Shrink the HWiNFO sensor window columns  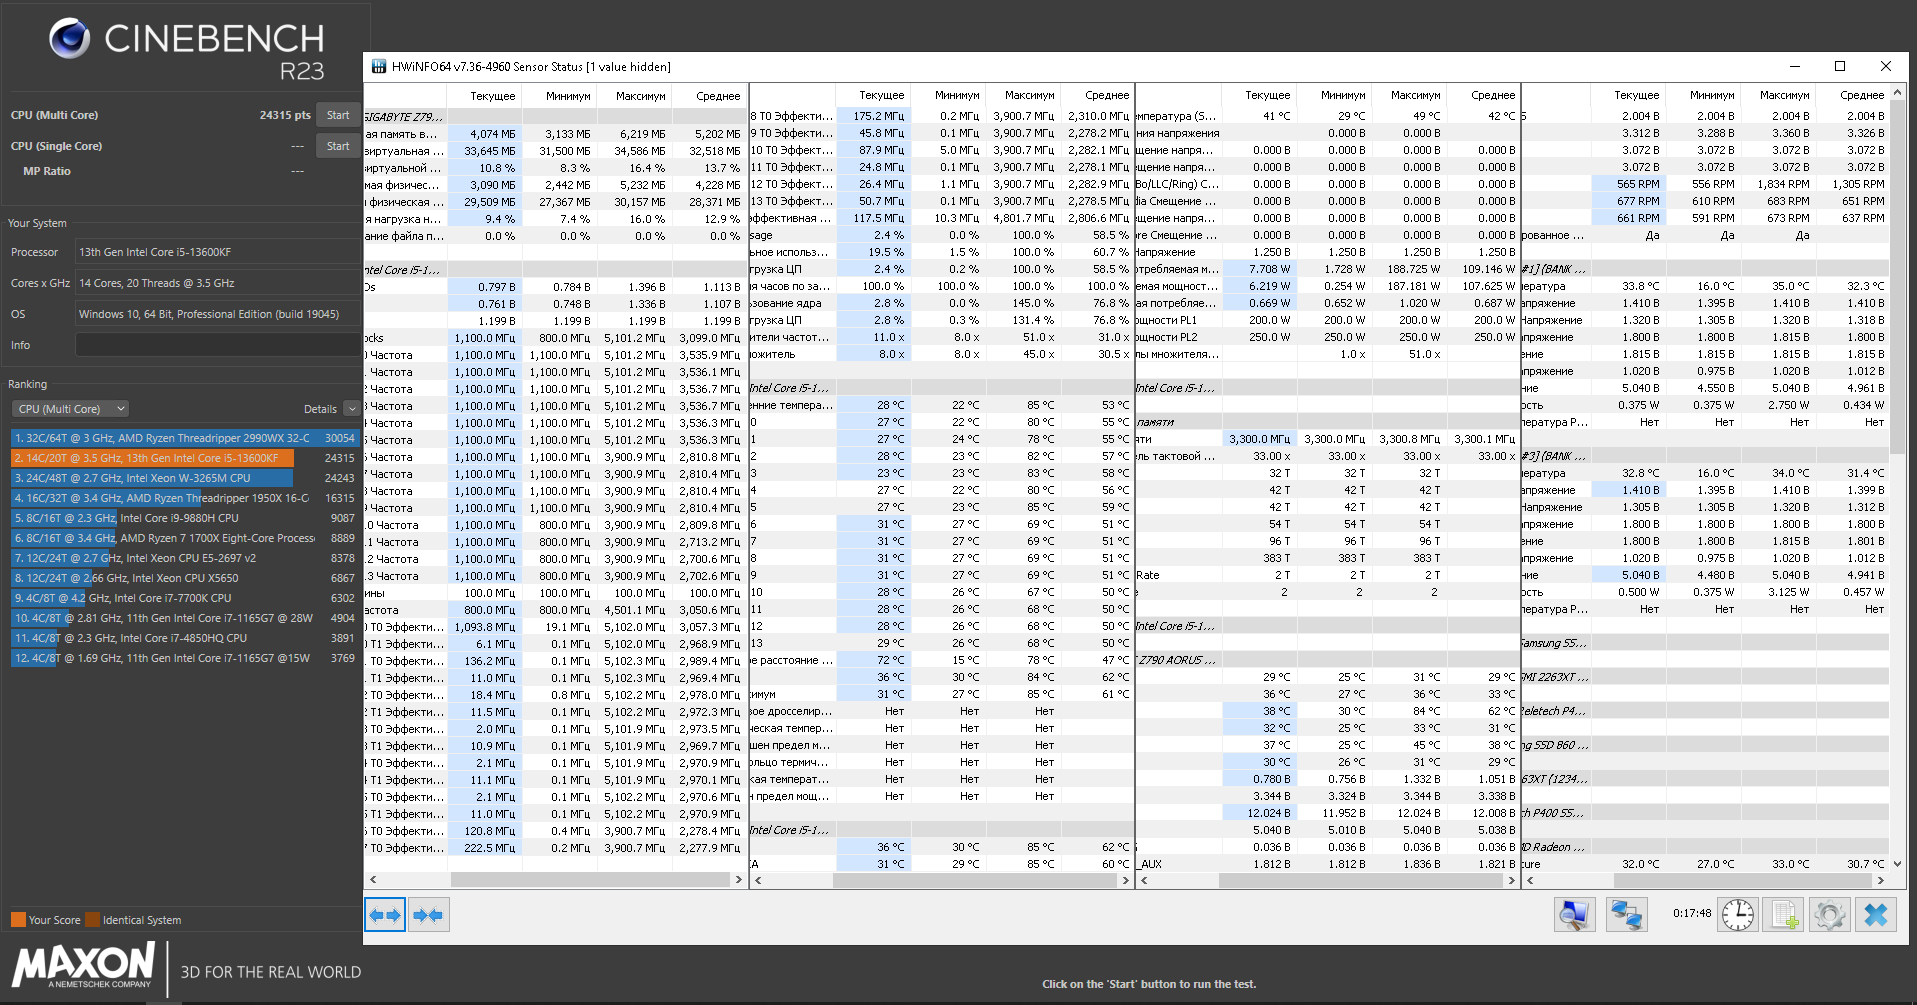(x=428, y=915)
